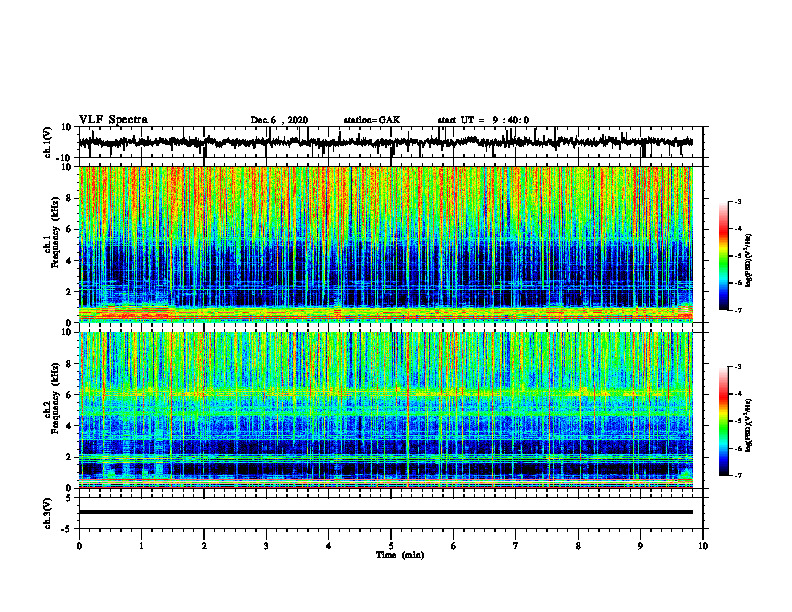The width and height of the screenshot is (792, 612).
Task: Click the ch.1 voltage waveform trace
Action: click(x=386, y=142)
